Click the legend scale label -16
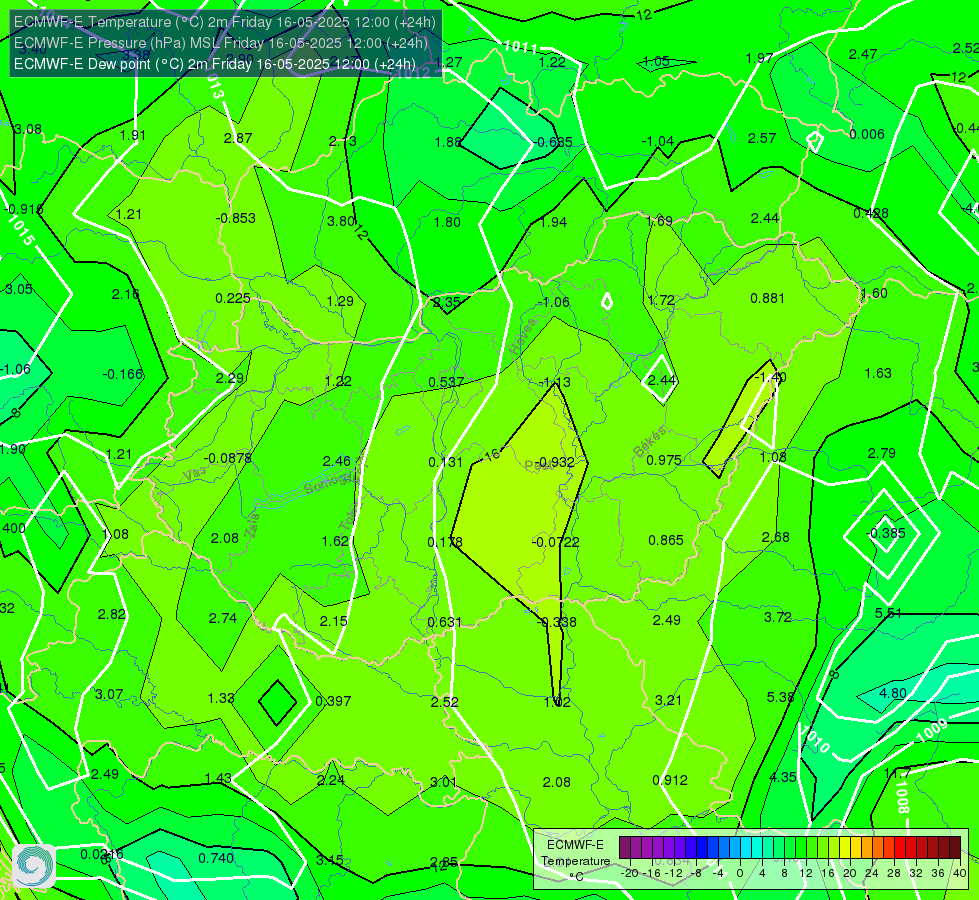Viewport: 979px width, 900px height. [653, 873]
